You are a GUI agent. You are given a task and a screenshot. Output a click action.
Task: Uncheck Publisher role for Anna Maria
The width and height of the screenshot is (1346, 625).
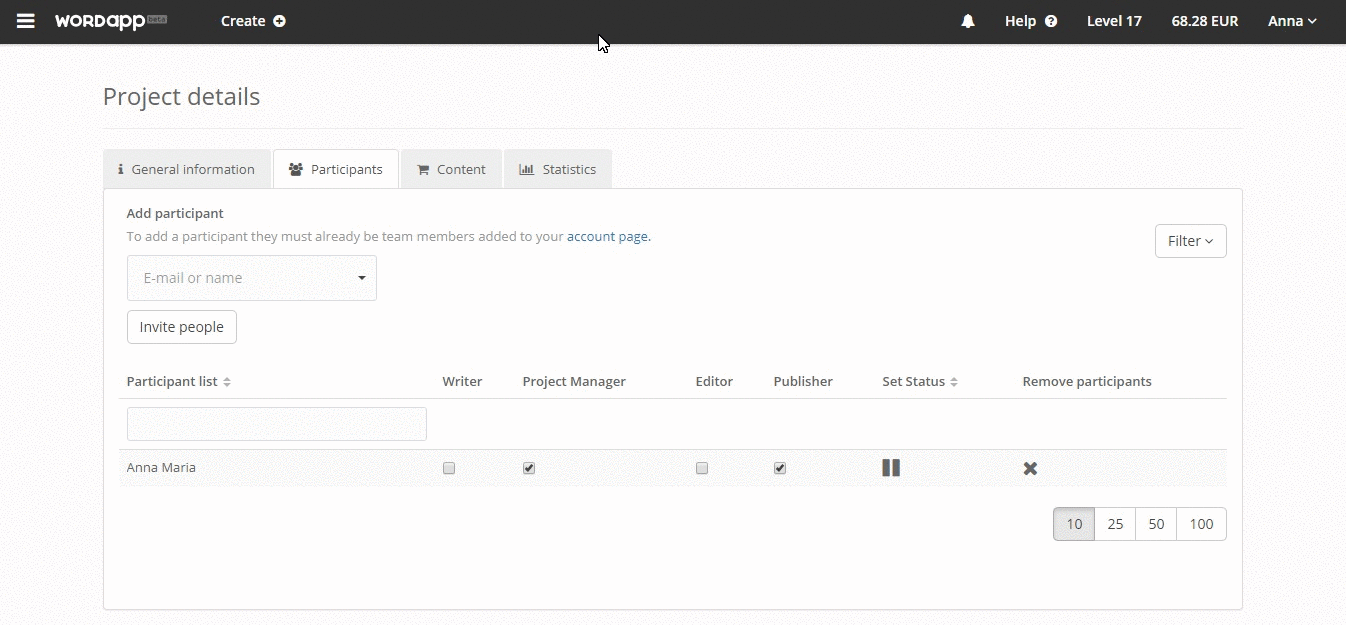tap(780, 468)
